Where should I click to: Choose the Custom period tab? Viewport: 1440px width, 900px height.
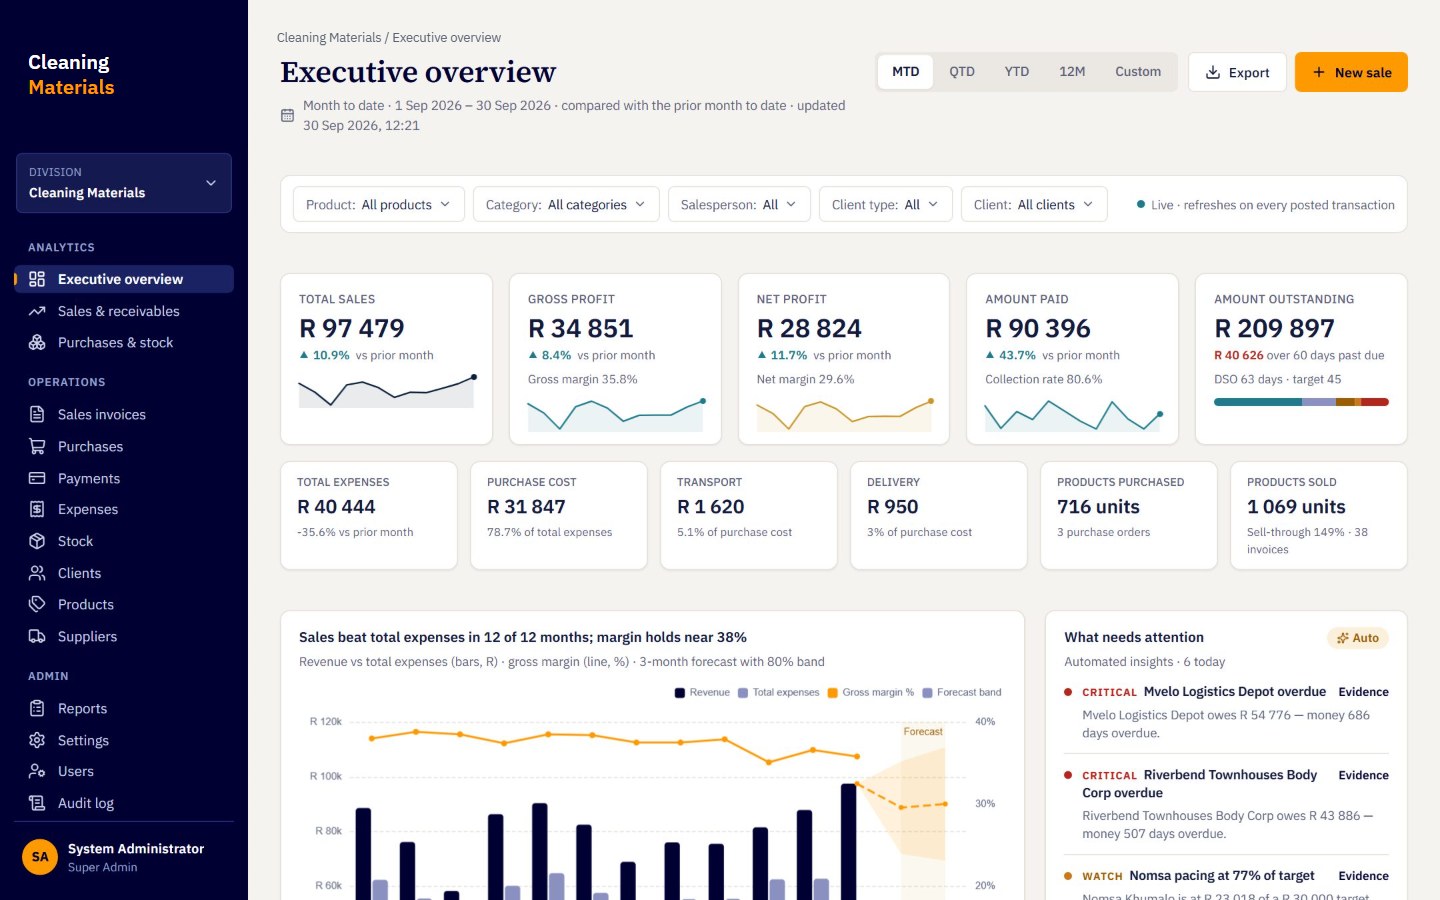click(1138, 72)
